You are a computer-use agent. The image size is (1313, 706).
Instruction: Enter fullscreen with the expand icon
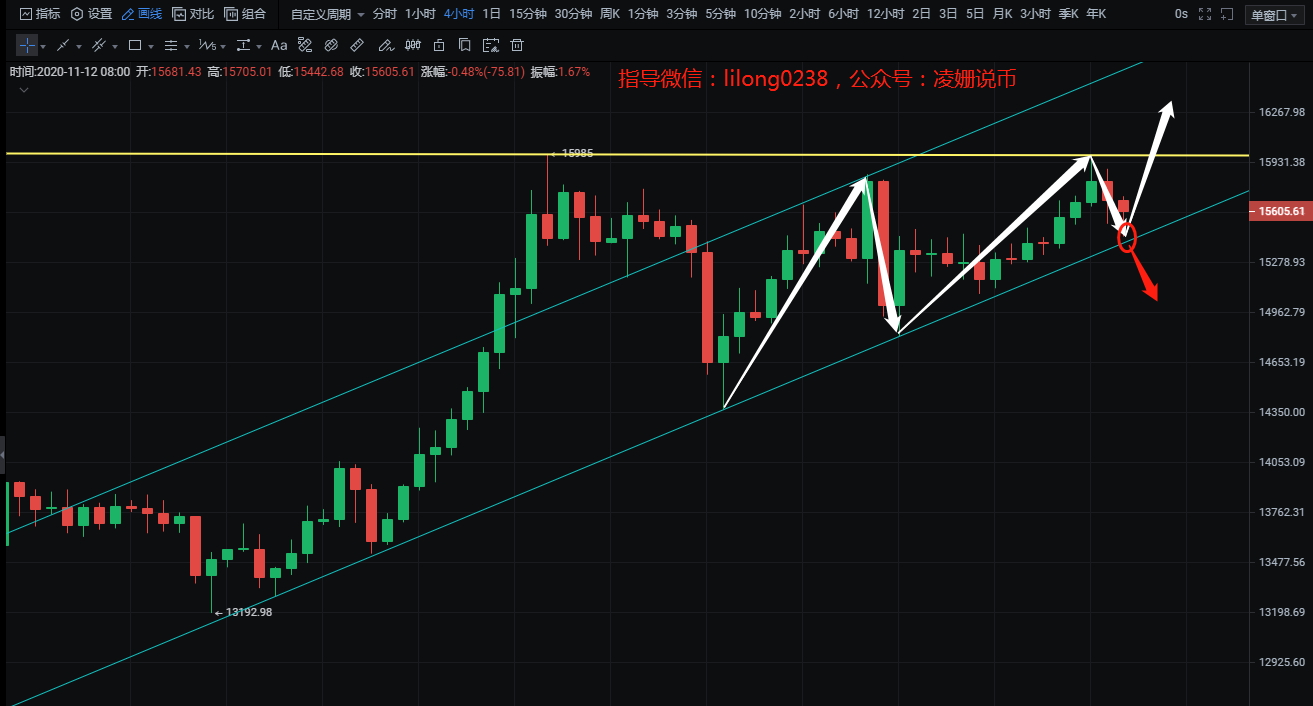point(1204,14)
